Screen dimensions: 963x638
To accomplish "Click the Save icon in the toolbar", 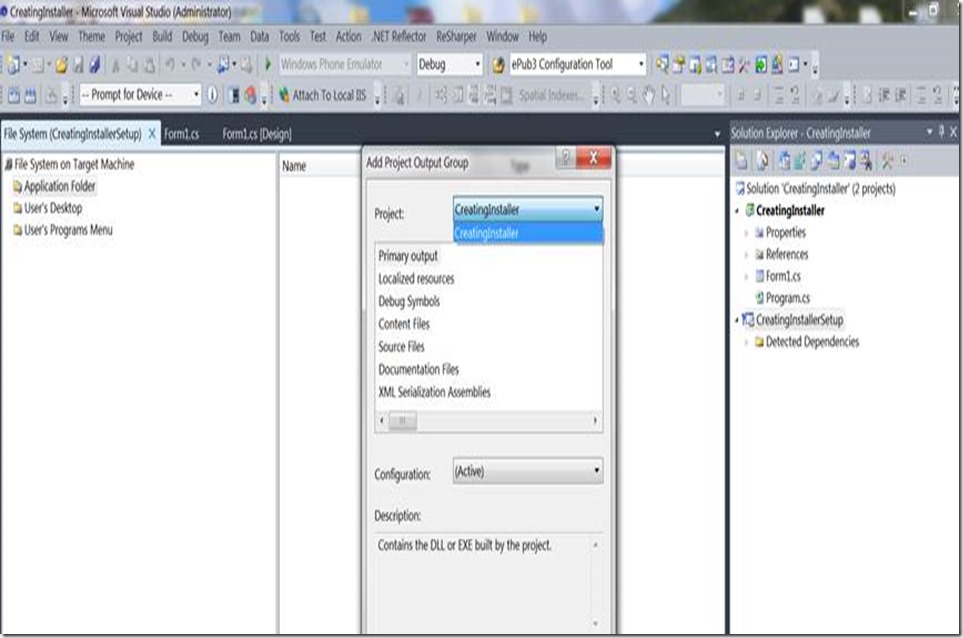I will pyautogui.click(x=78, y=65).
